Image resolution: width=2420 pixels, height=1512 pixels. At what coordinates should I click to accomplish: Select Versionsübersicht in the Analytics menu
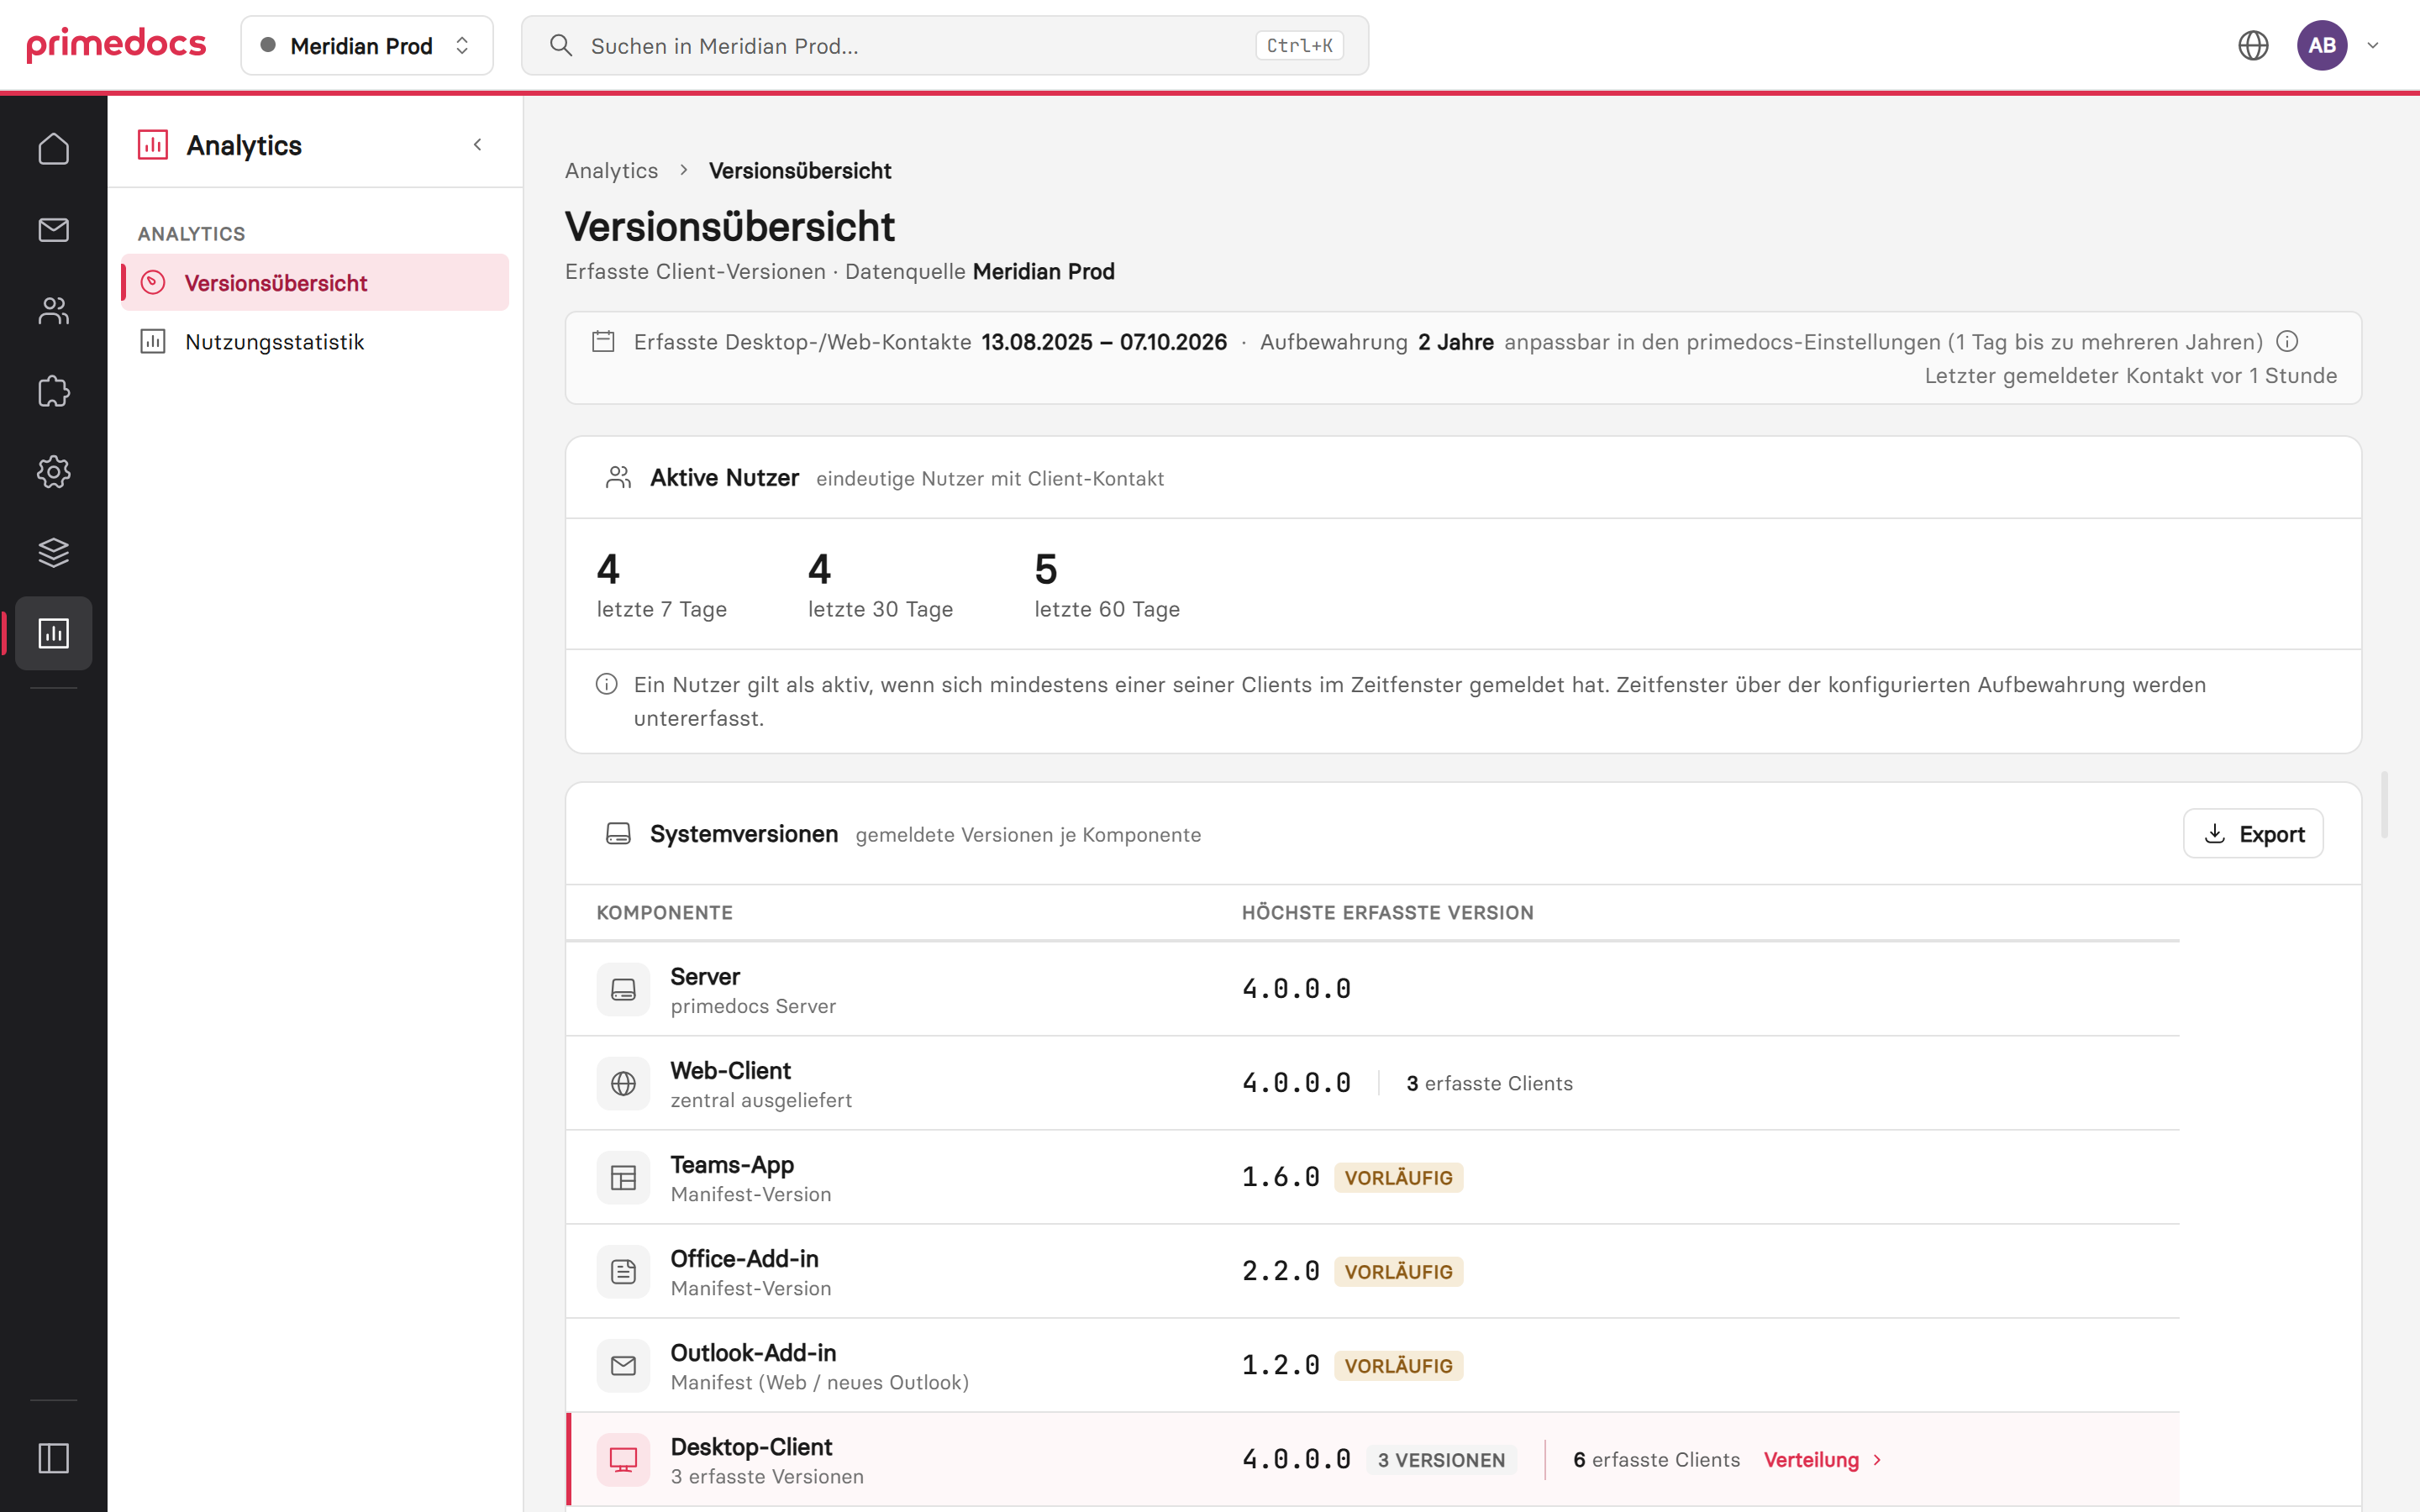(x=315, y=283)
